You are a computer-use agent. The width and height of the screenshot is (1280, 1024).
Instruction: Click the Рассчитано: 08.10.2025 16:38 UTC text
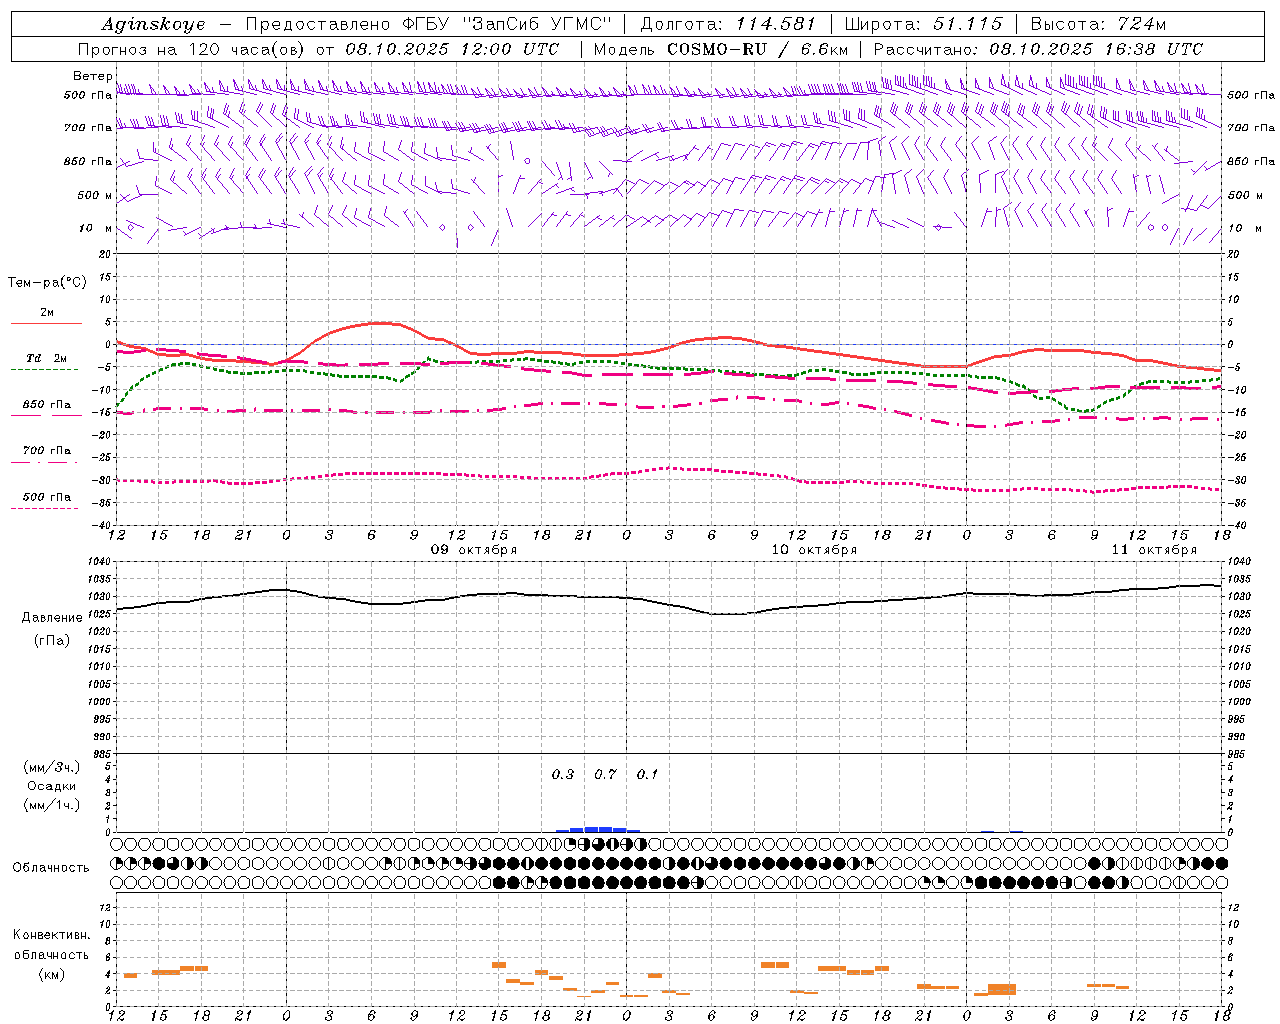(1038, 49)
